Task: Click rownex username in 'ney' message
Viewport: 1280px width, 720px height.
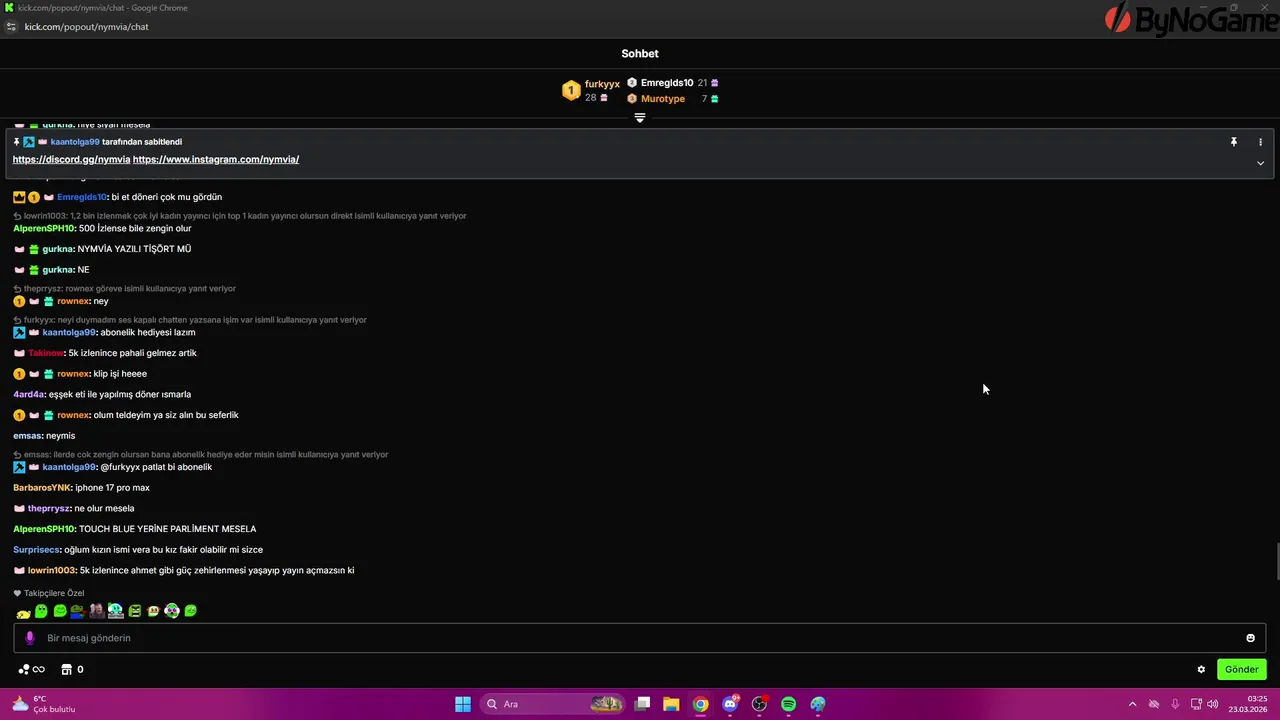Action: (x=73, y=301)
